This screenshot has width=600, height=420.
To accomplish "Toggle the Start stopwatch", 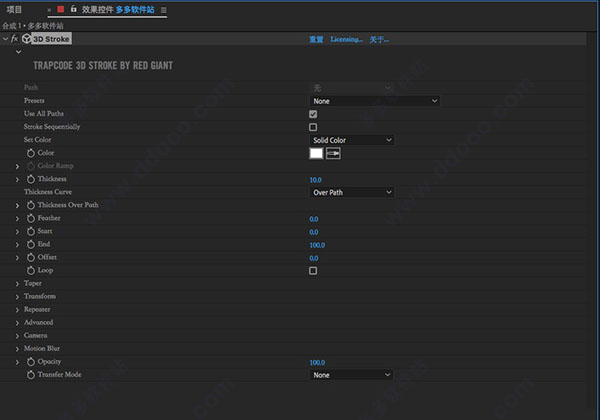I will tap(31, 231).
